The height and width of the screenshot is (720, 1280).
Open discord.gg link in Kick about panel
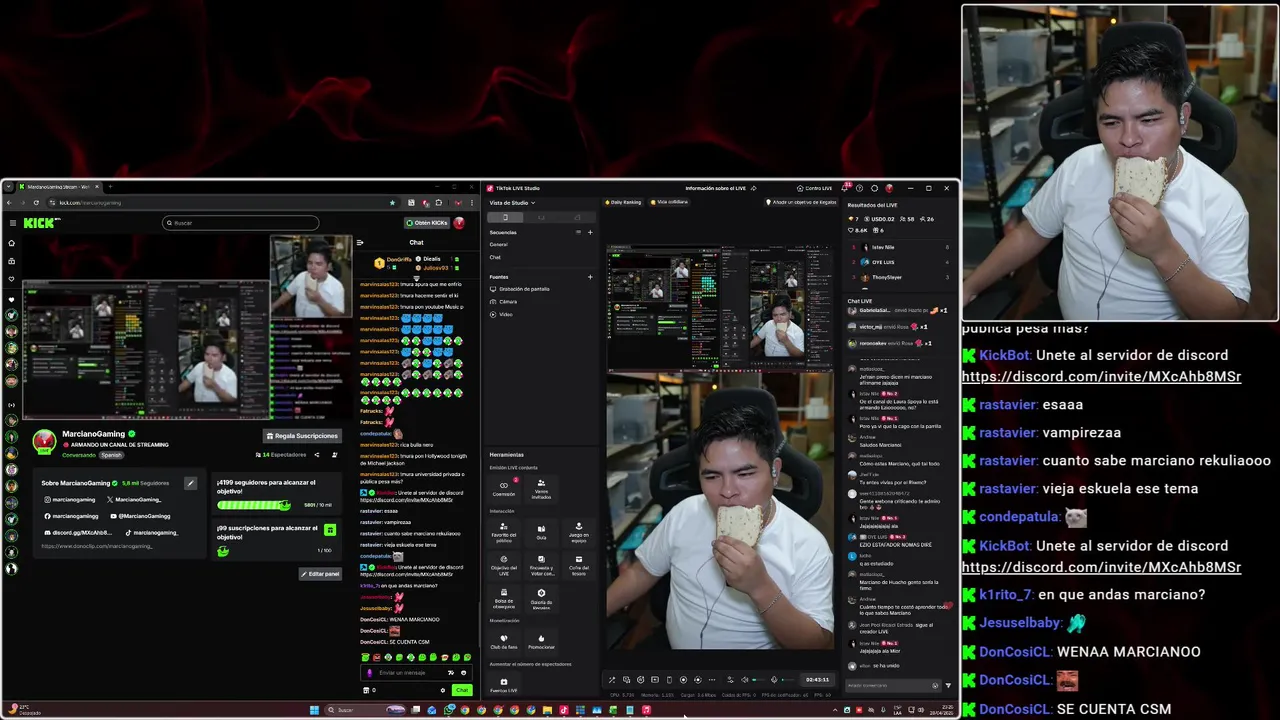tap(76, 532)
